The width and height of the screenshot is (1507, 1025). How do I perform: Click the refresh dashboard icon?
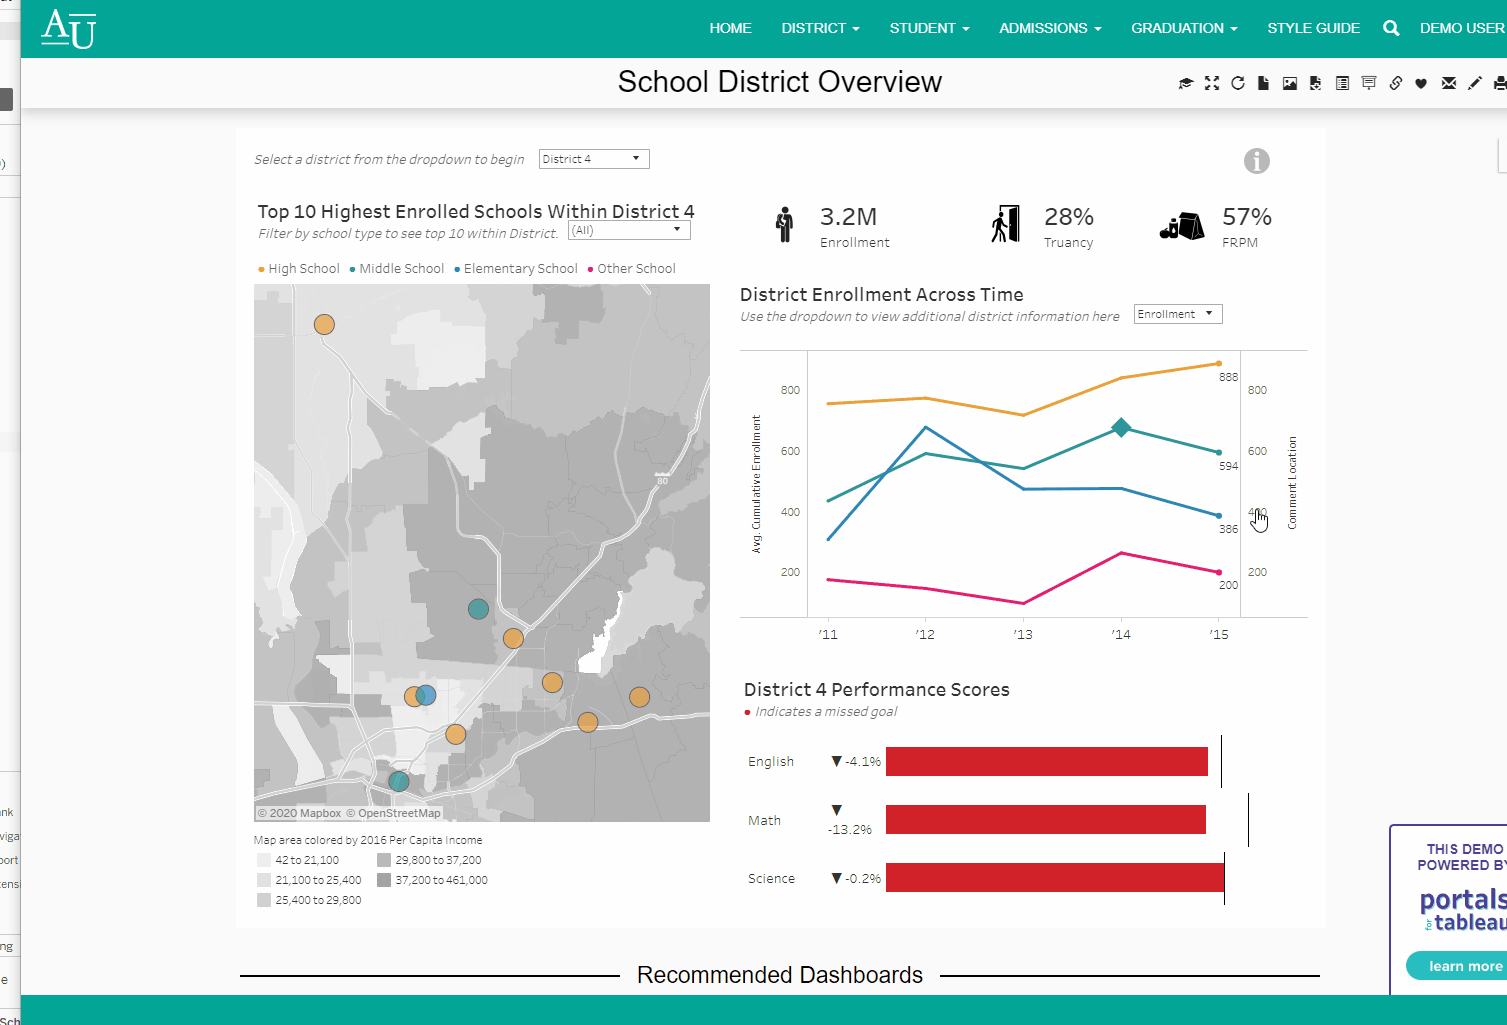pos(1238,83)
